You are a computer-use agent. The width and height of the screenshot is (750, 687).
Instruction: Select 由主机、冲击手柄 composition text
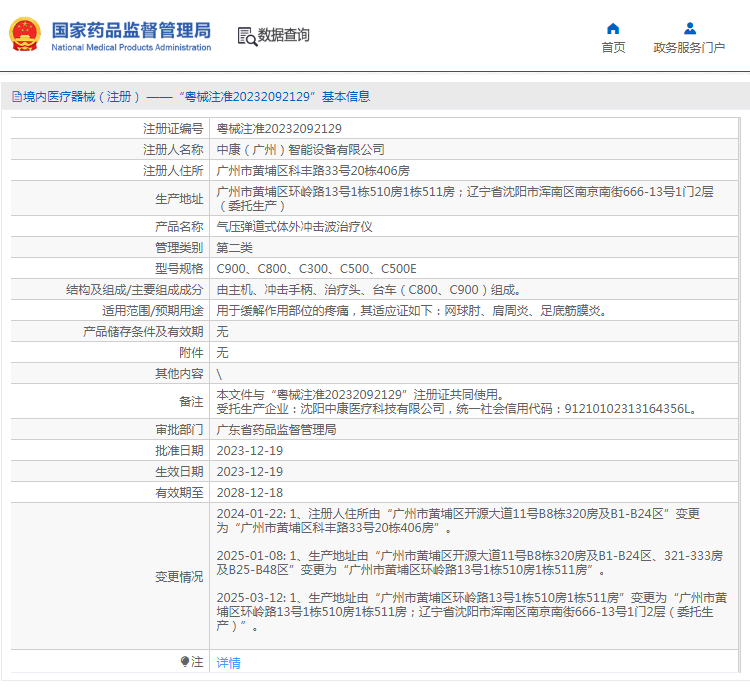[368, 290]
